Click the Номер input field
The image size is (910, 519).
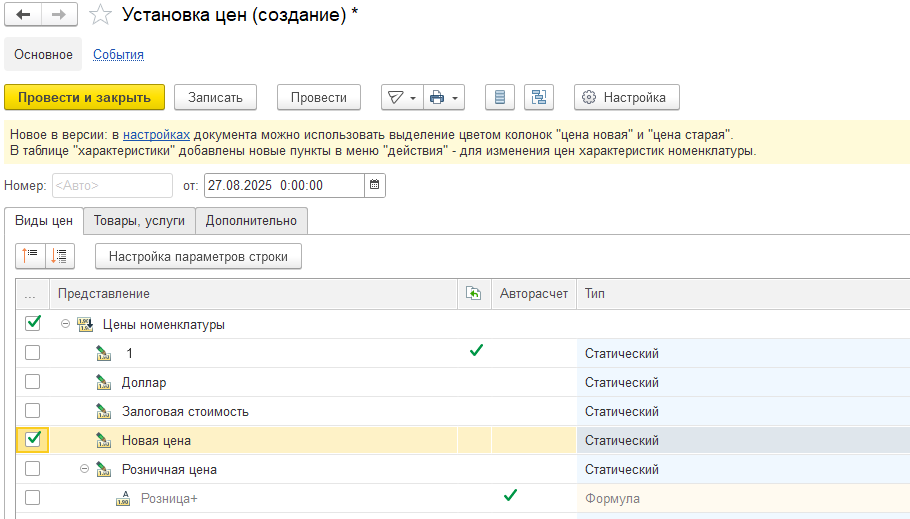(x=111, y=185)
